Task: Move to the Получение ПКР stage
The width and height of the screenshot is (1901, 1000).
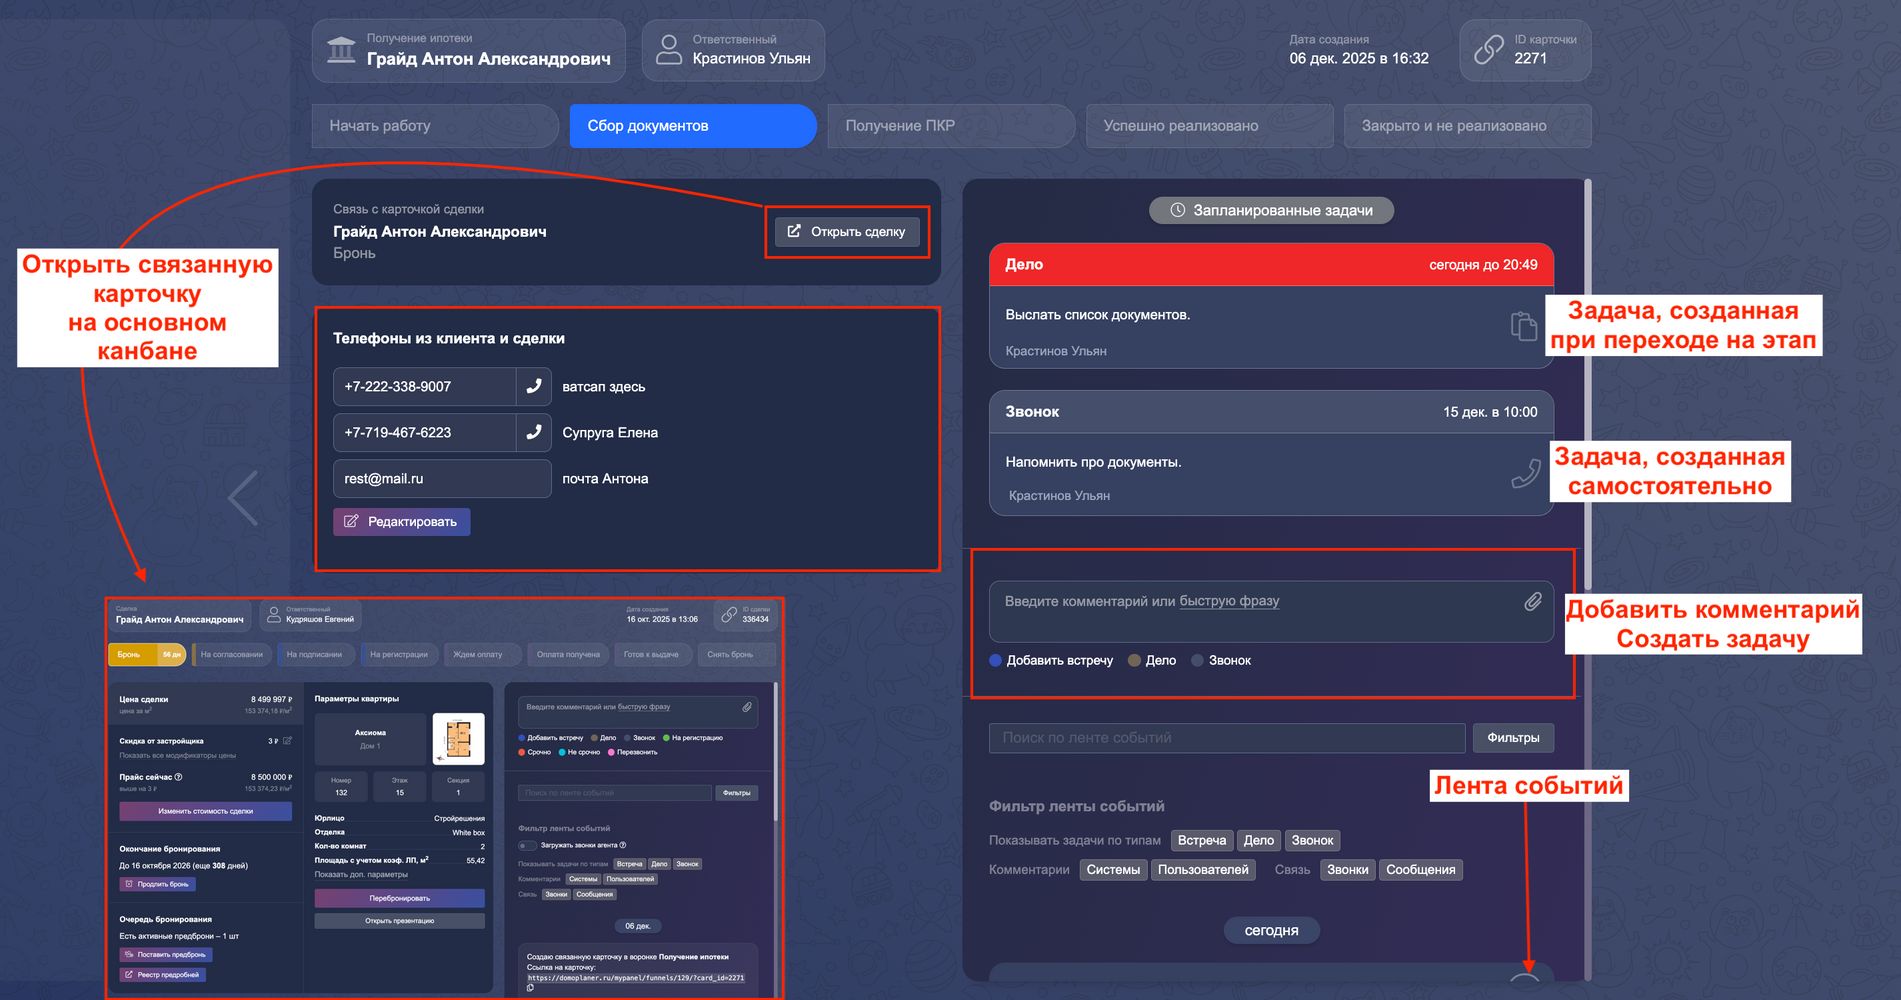Action: 951,126
